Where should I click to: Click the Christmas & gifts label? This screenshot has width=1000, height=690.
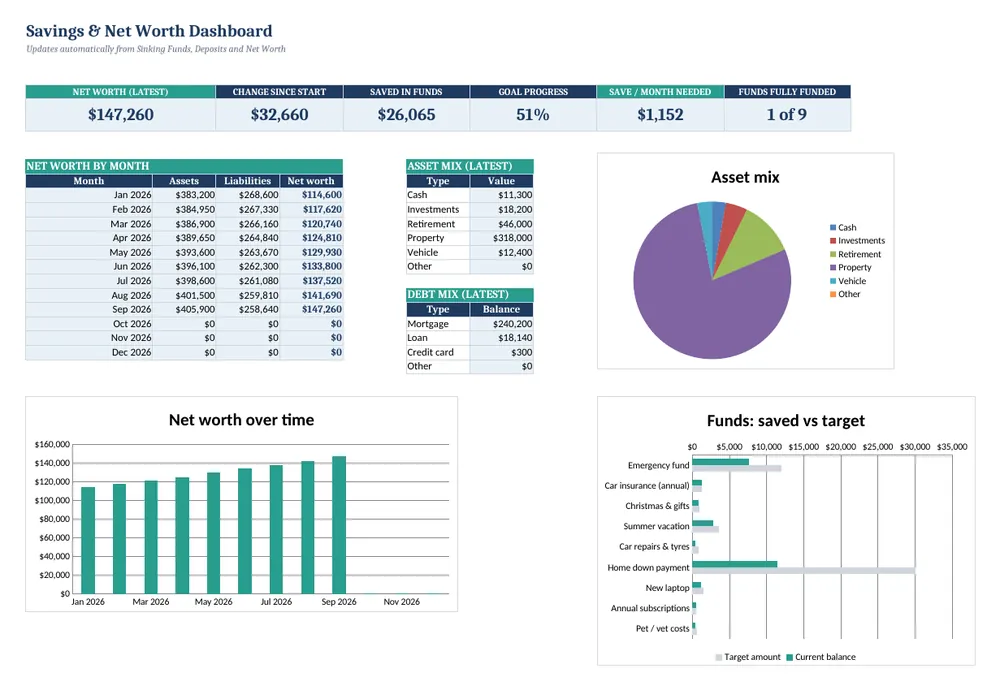[657, 506]
